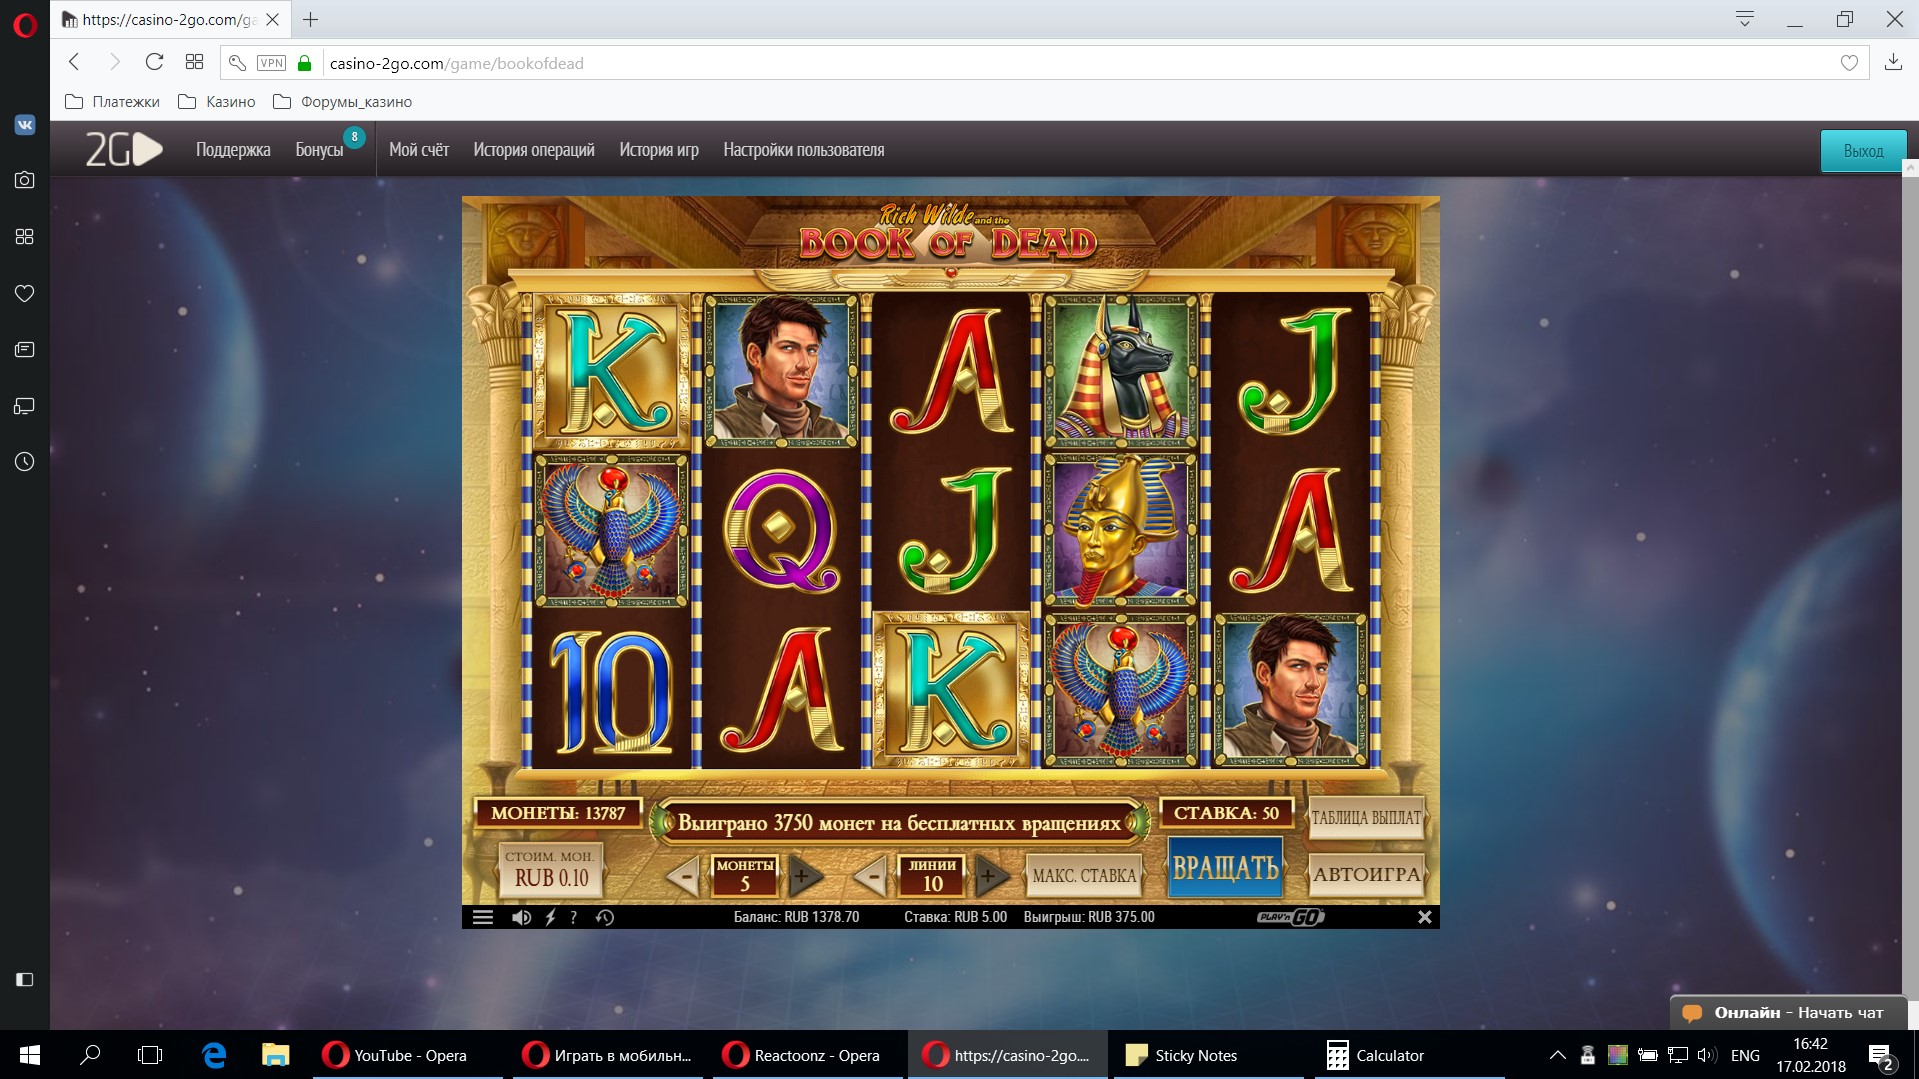Image resolution: width=1919 pixels, height=1079 pixels.
Task: Go back in browser
Action: pyautogui.click(x=74, y=62)
